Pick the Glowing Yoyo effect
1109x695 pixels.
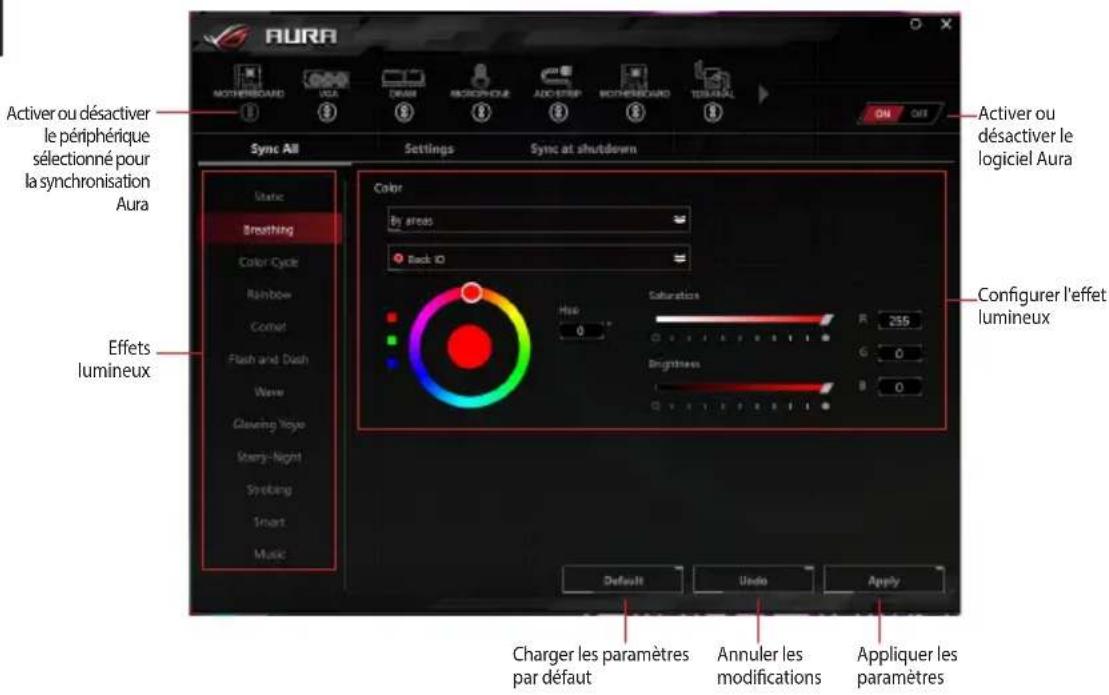pos(269,425)
